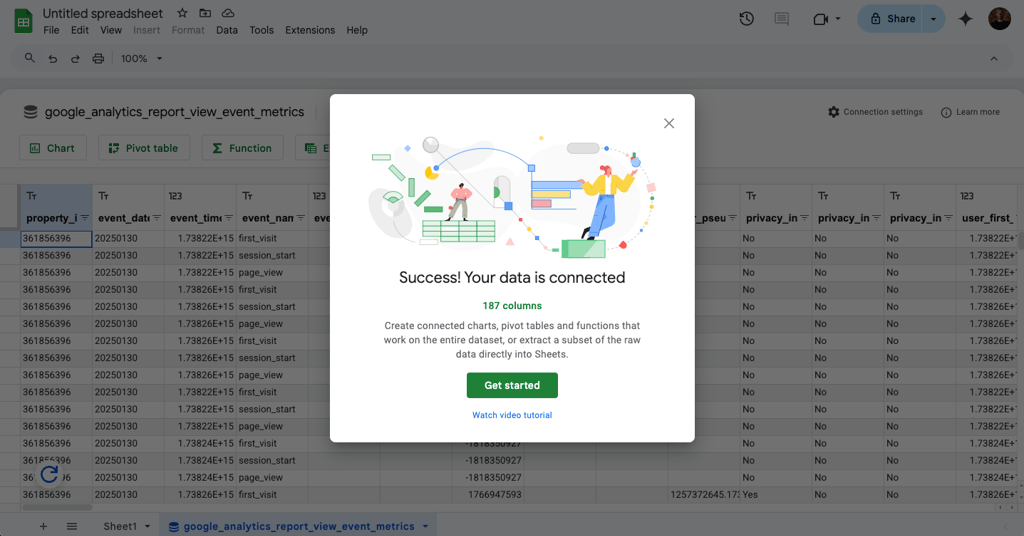Image resolution: width=1024 pixels, height=536 pixels.
Task: Star the Untitled spreadsheet
Action: pos(182,13)
